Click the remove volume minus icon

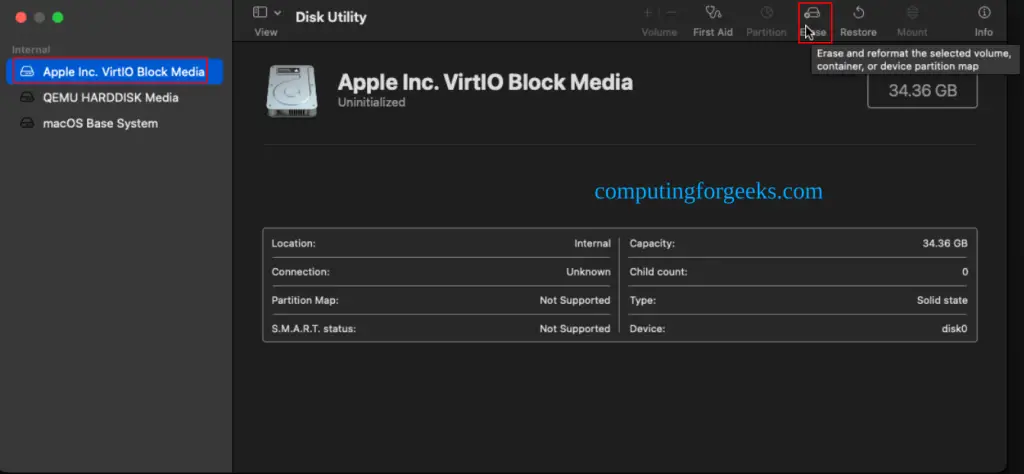point(671,12)
